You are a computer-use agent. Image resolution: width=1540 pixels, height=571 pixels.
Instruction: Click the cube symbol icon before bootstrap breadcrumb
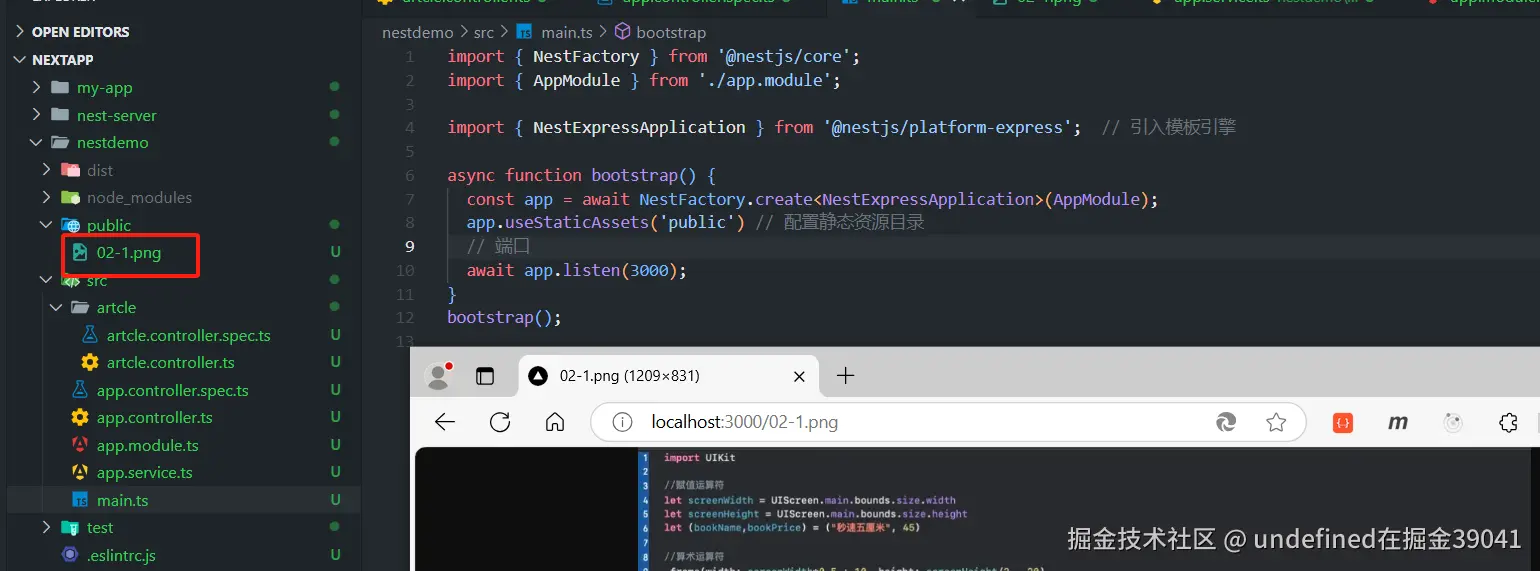(x=622, y=33)
